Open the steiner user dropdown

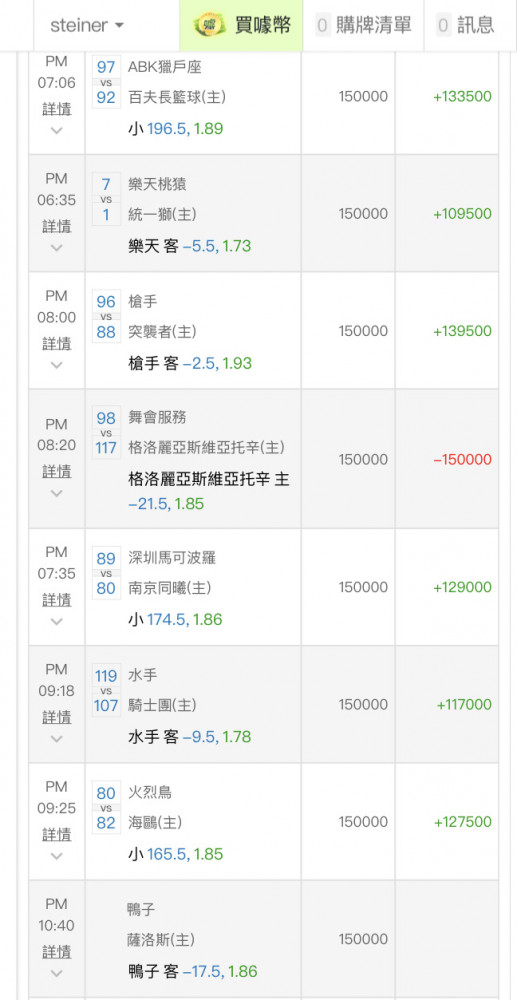(x=87, y=26)
